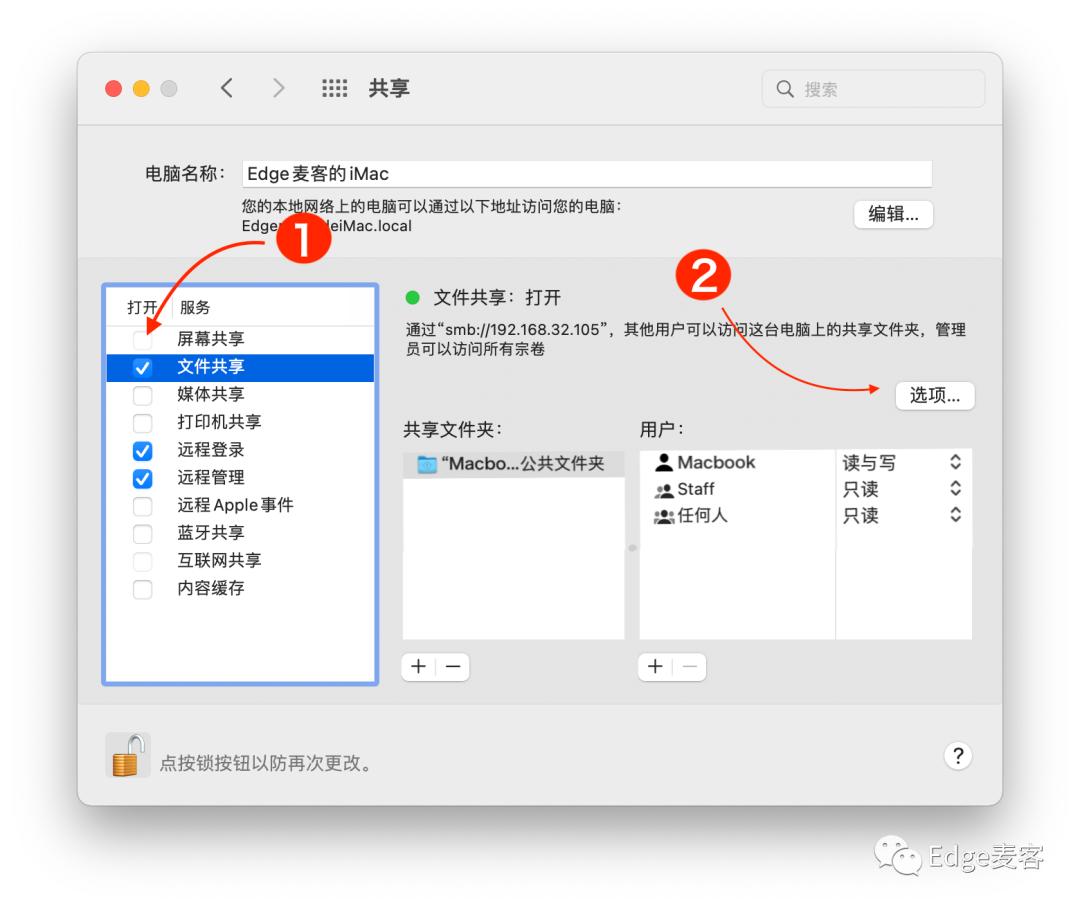Click the 编辑 button

(893, 214)
